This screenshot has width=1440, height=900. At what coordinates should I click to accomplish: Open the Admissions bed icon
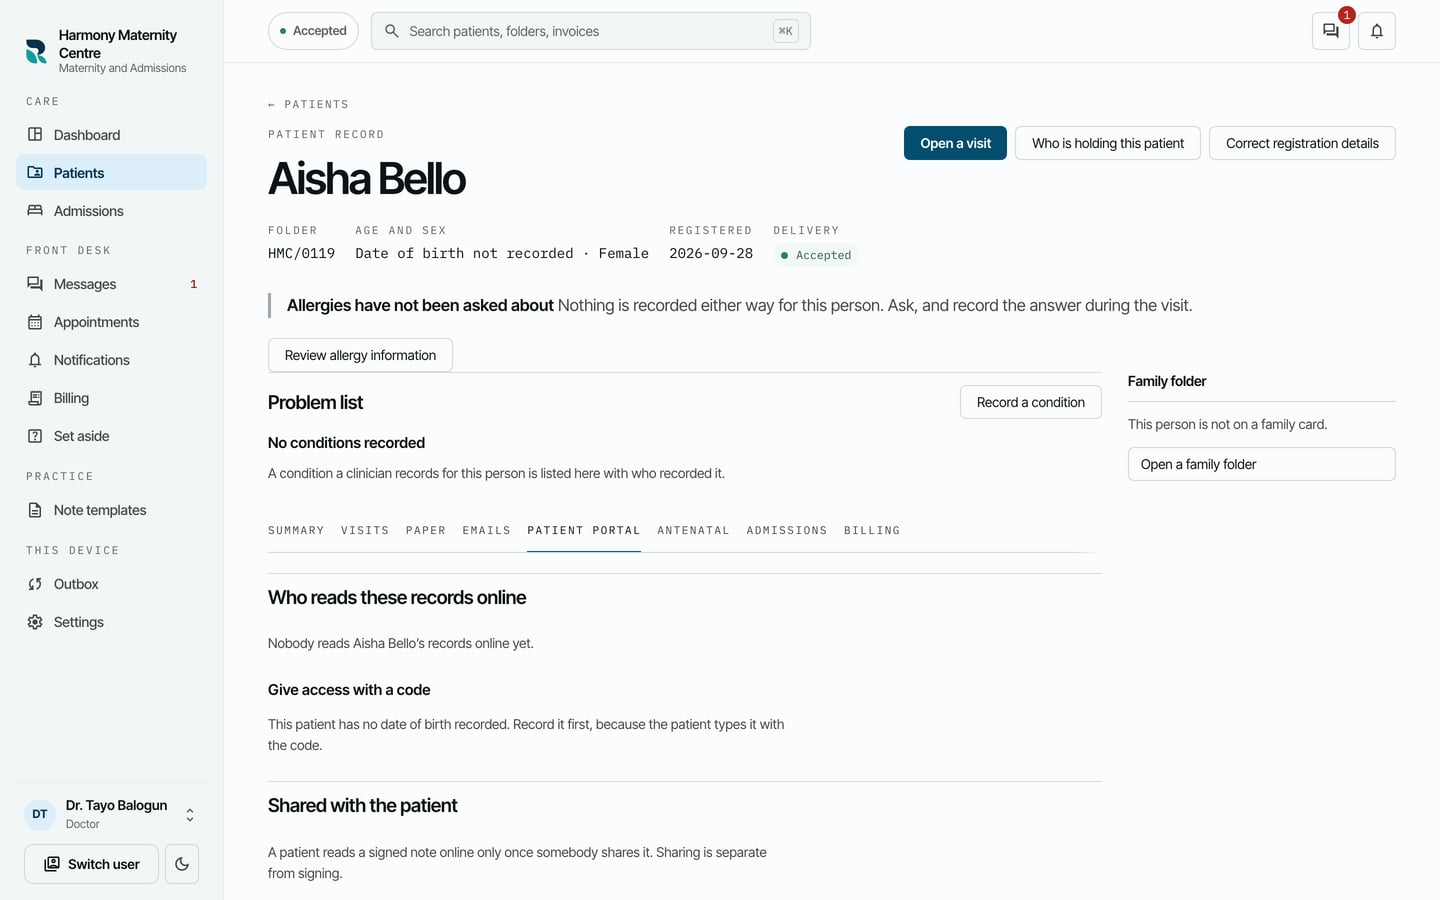coord(35,211)
